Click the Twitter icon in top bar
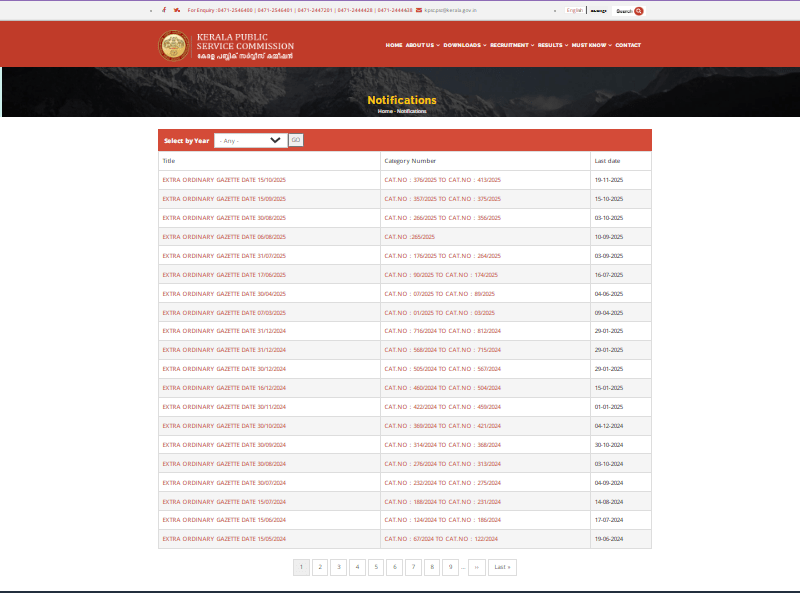Viewport: 800px width, 593px height. pyautogui.click(x=175, y=9)
